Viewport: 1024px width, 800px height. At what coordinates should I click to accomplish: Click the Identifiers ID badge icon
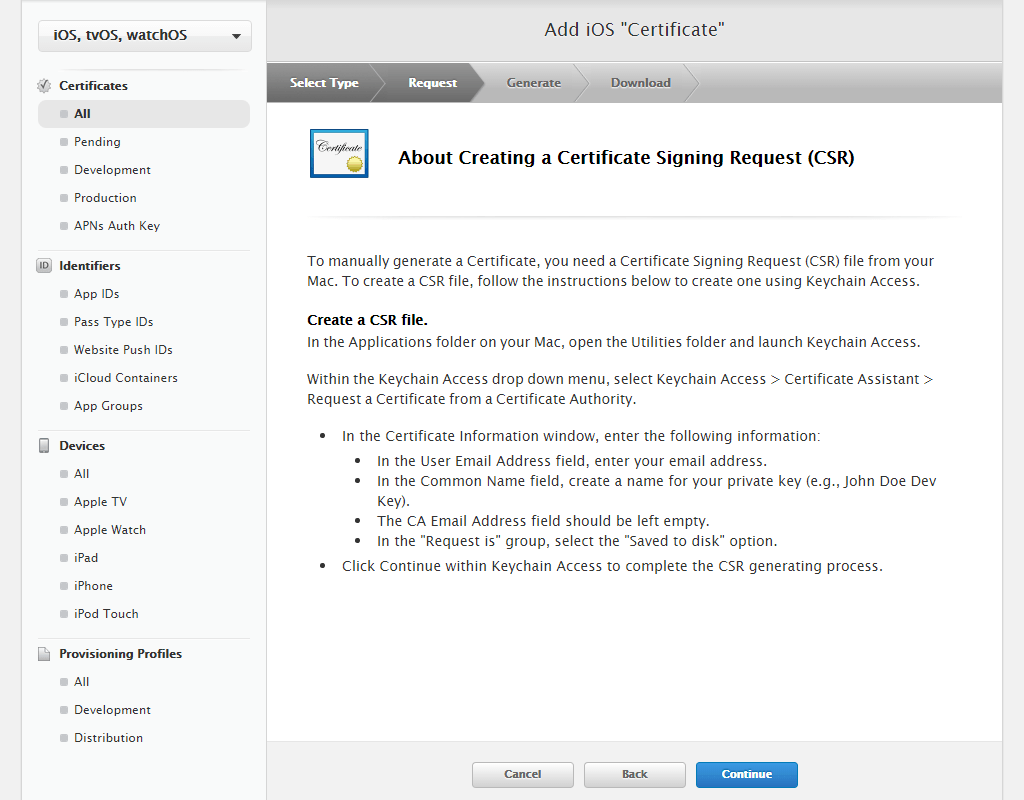pyautogui.click(x=44, y=266)
